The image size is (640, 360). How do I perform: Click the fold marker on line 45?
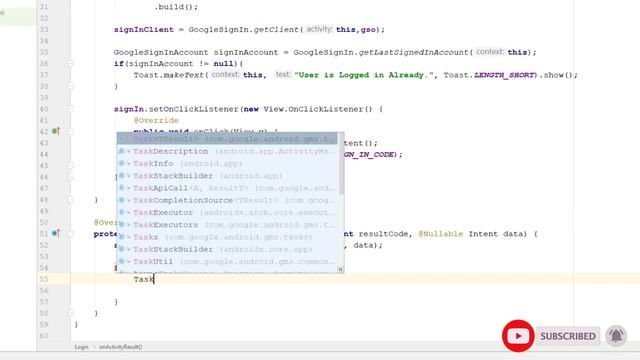(x=70, y=165)
